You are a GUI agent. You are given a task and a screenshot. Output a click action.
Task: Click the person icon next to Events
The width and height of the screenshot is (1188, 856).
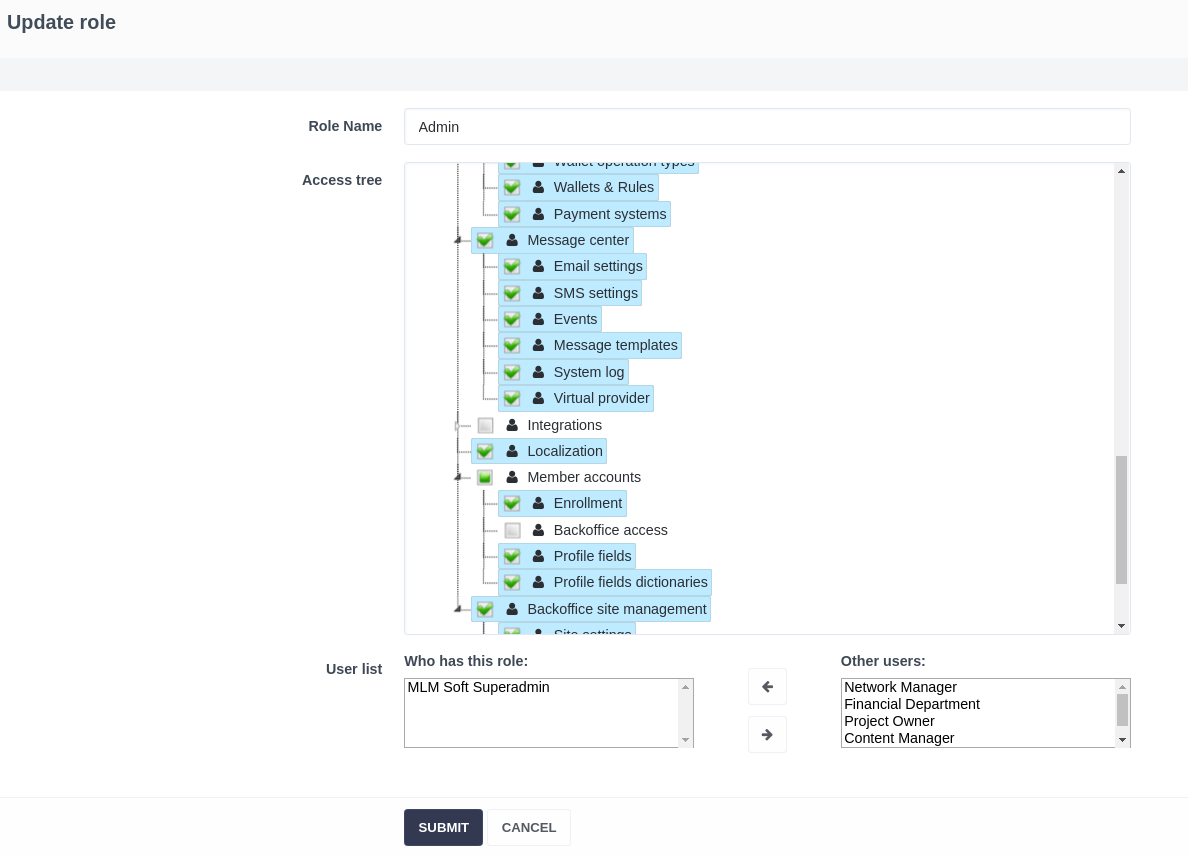tap(538, 320)
